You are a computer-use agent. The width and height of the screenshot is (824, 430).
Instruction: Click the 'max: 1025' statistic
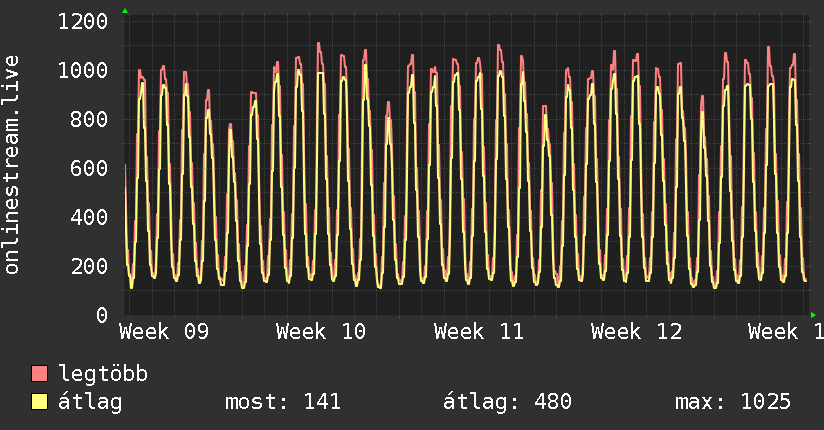coord(733,402)
